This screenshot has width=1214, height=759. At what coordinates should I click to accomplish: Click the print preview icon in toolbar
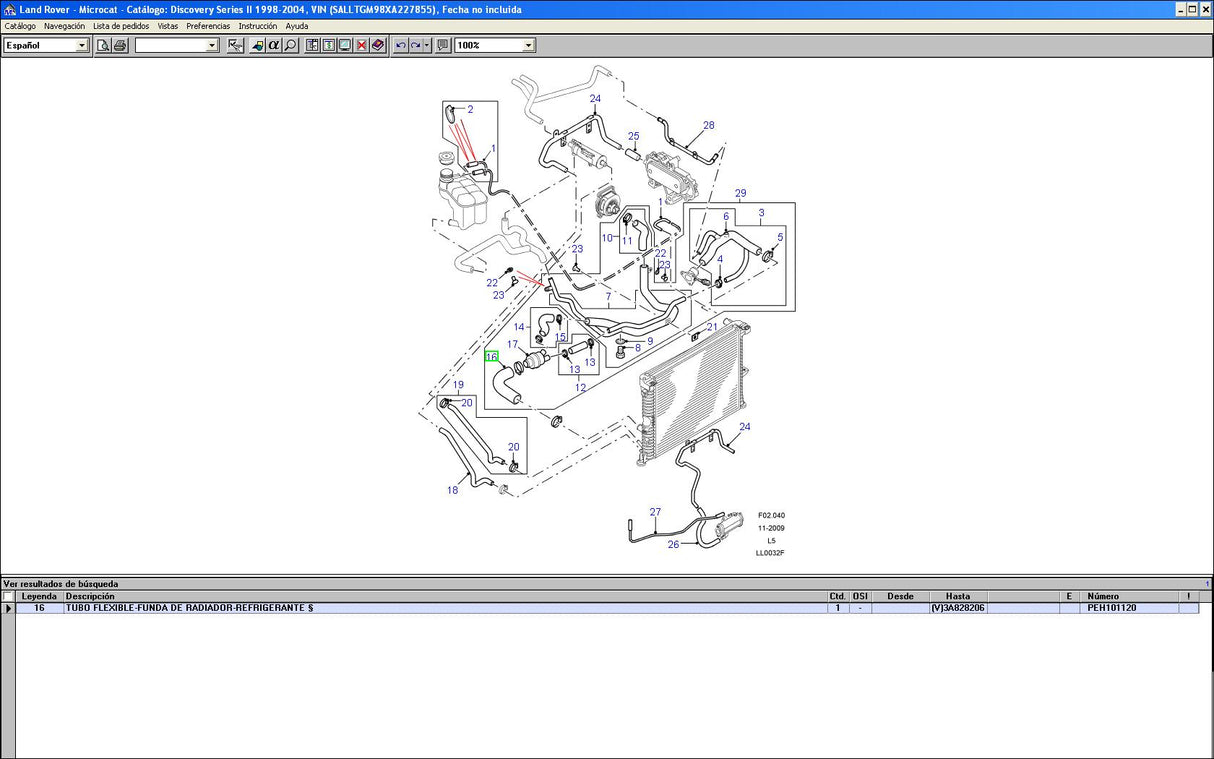[x=103, y=46]
